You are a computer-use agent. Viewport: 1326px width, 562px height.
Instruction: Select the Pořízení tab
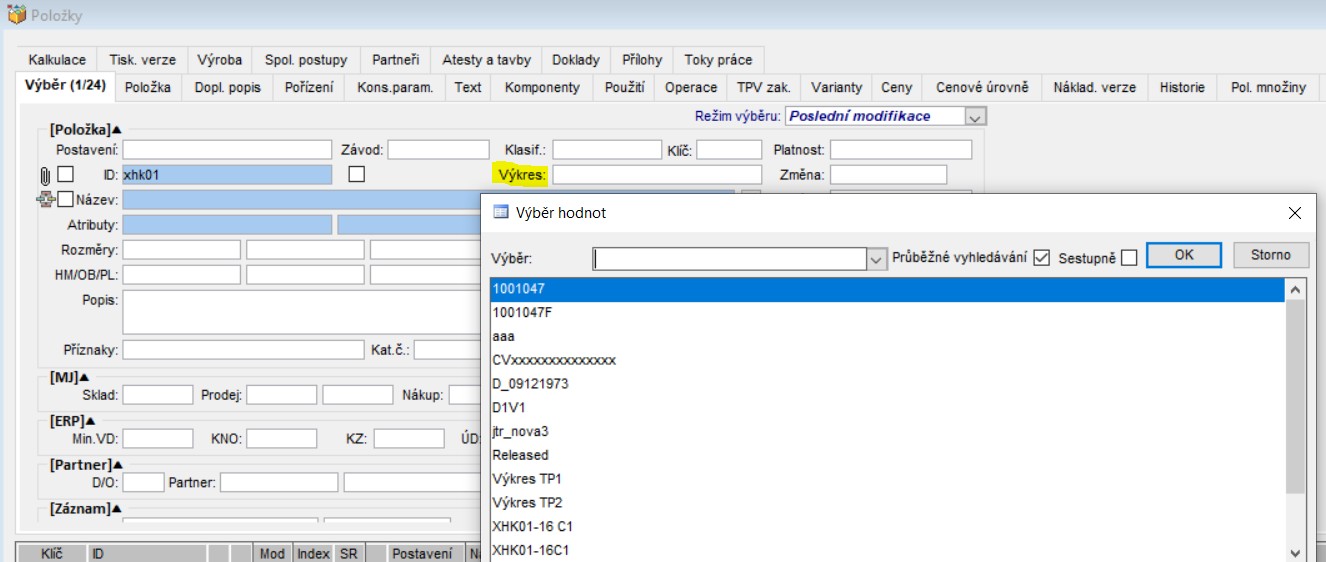click(x=309, y=87)
